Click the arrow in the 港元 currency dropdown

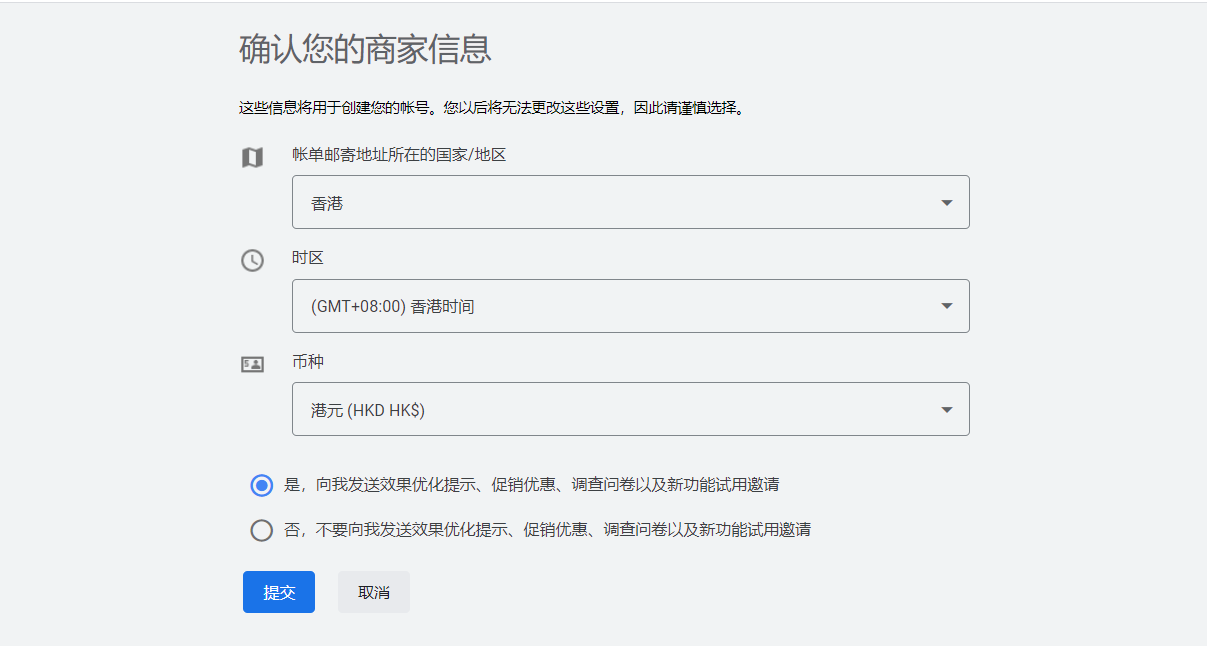[947, 410]
